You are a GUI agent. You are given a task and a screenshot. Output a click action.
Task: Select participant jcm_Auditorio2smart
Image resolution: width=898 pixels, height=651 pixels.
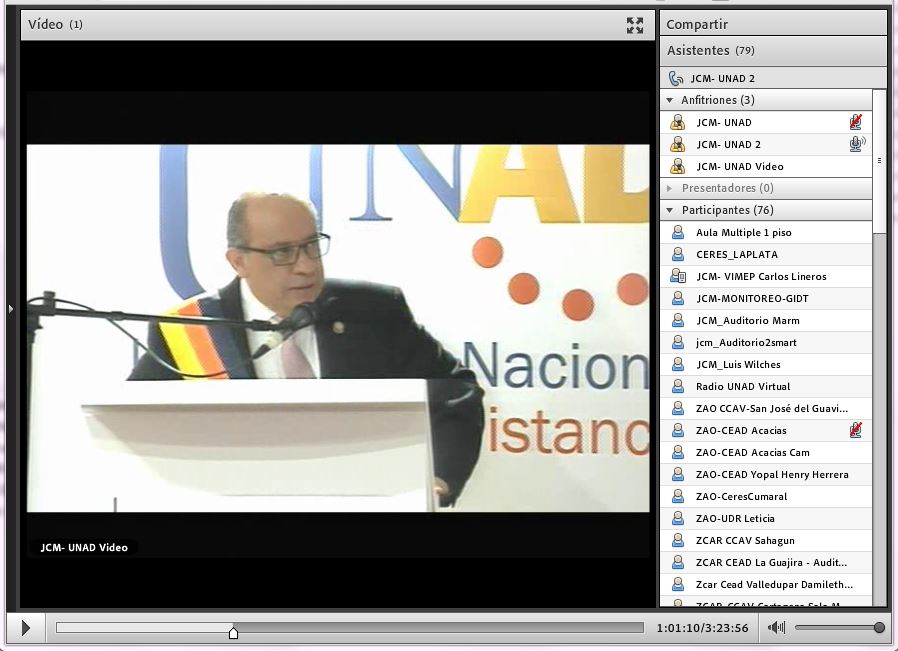pyautogui.click(x=766, y=342)
